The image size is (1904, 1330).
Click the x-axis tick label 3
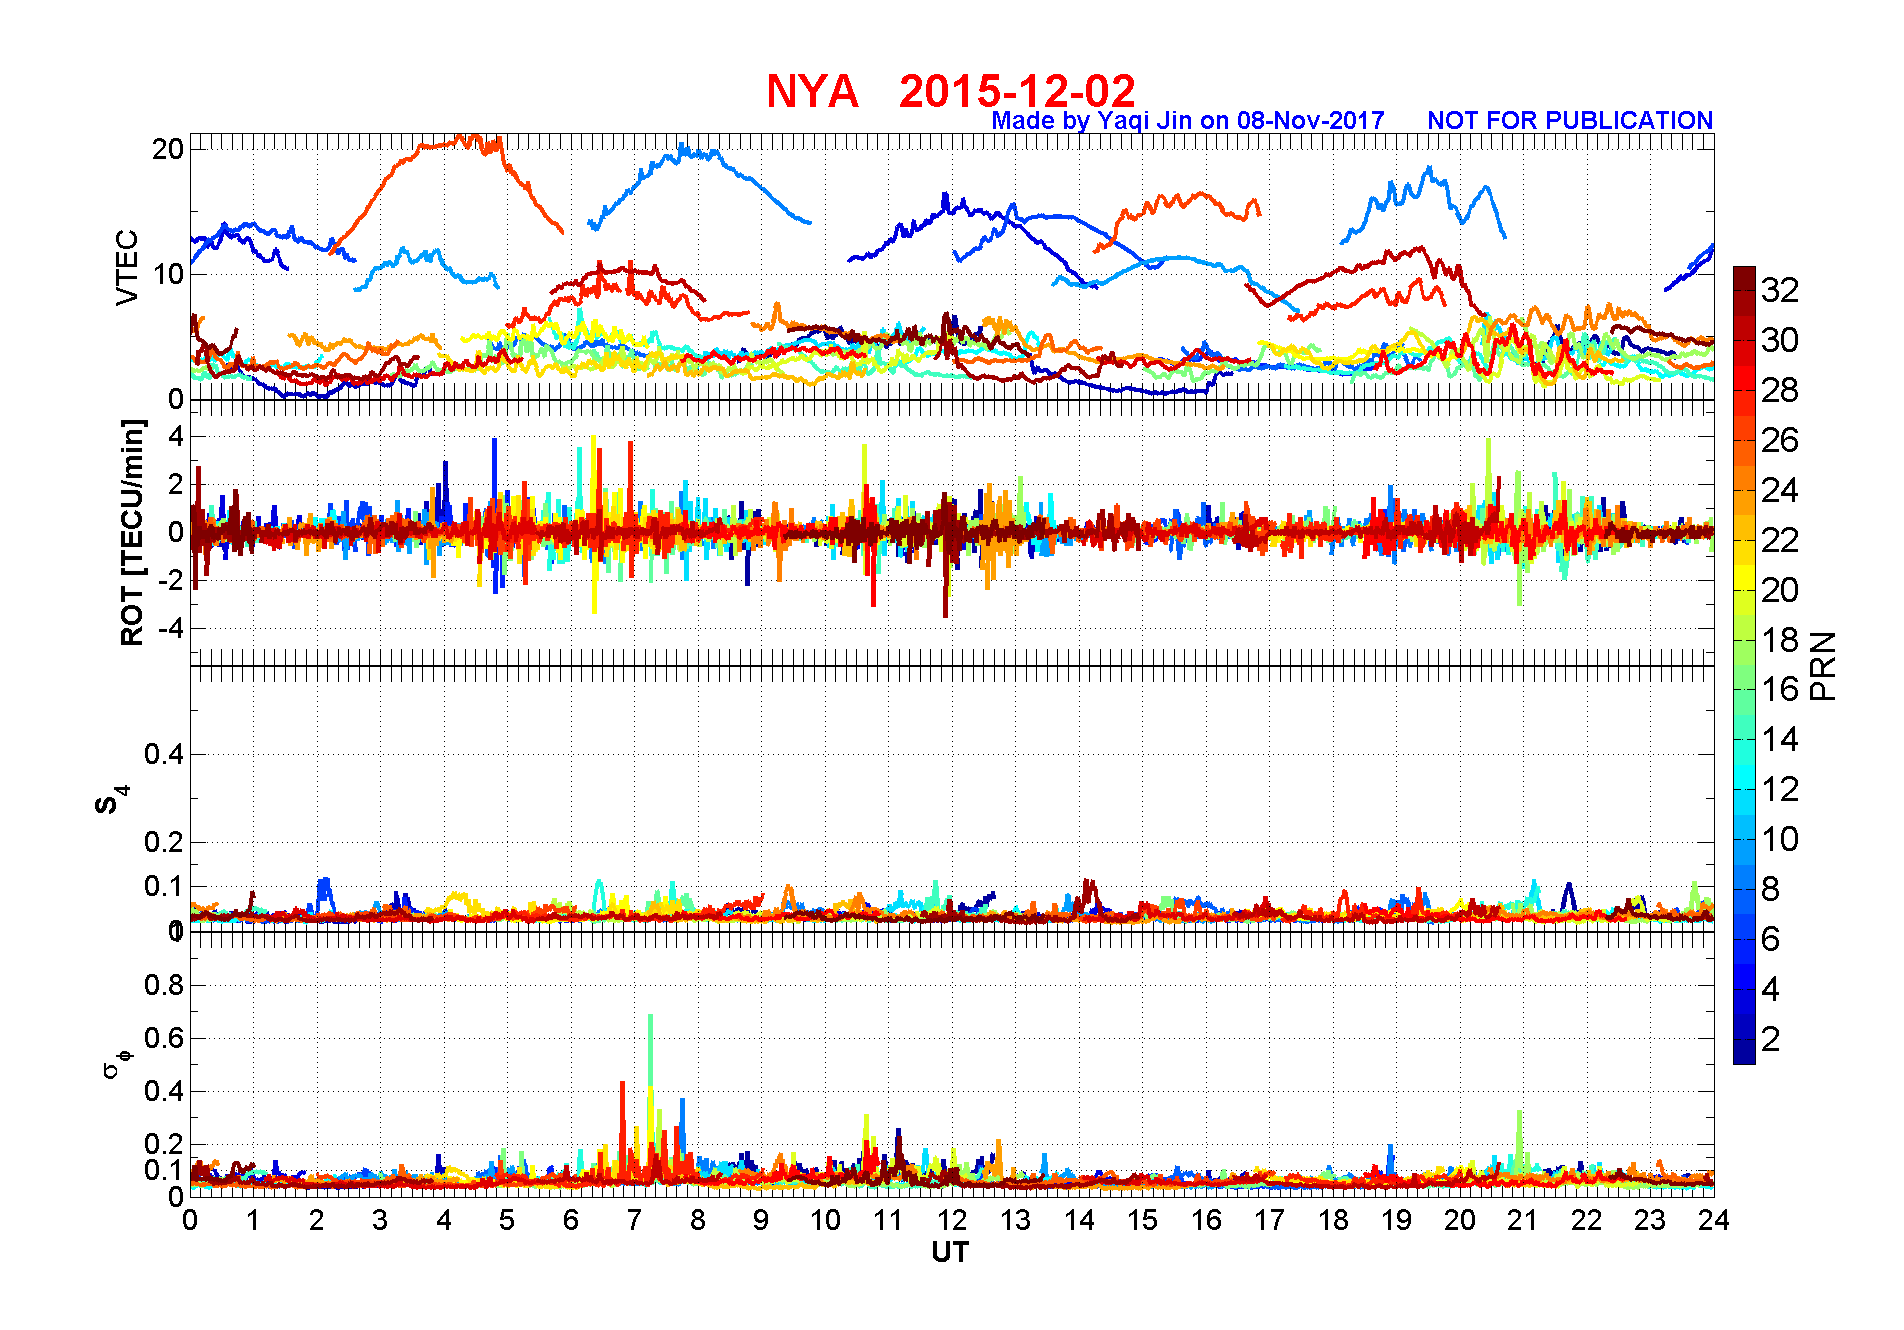pos(380,1220)
